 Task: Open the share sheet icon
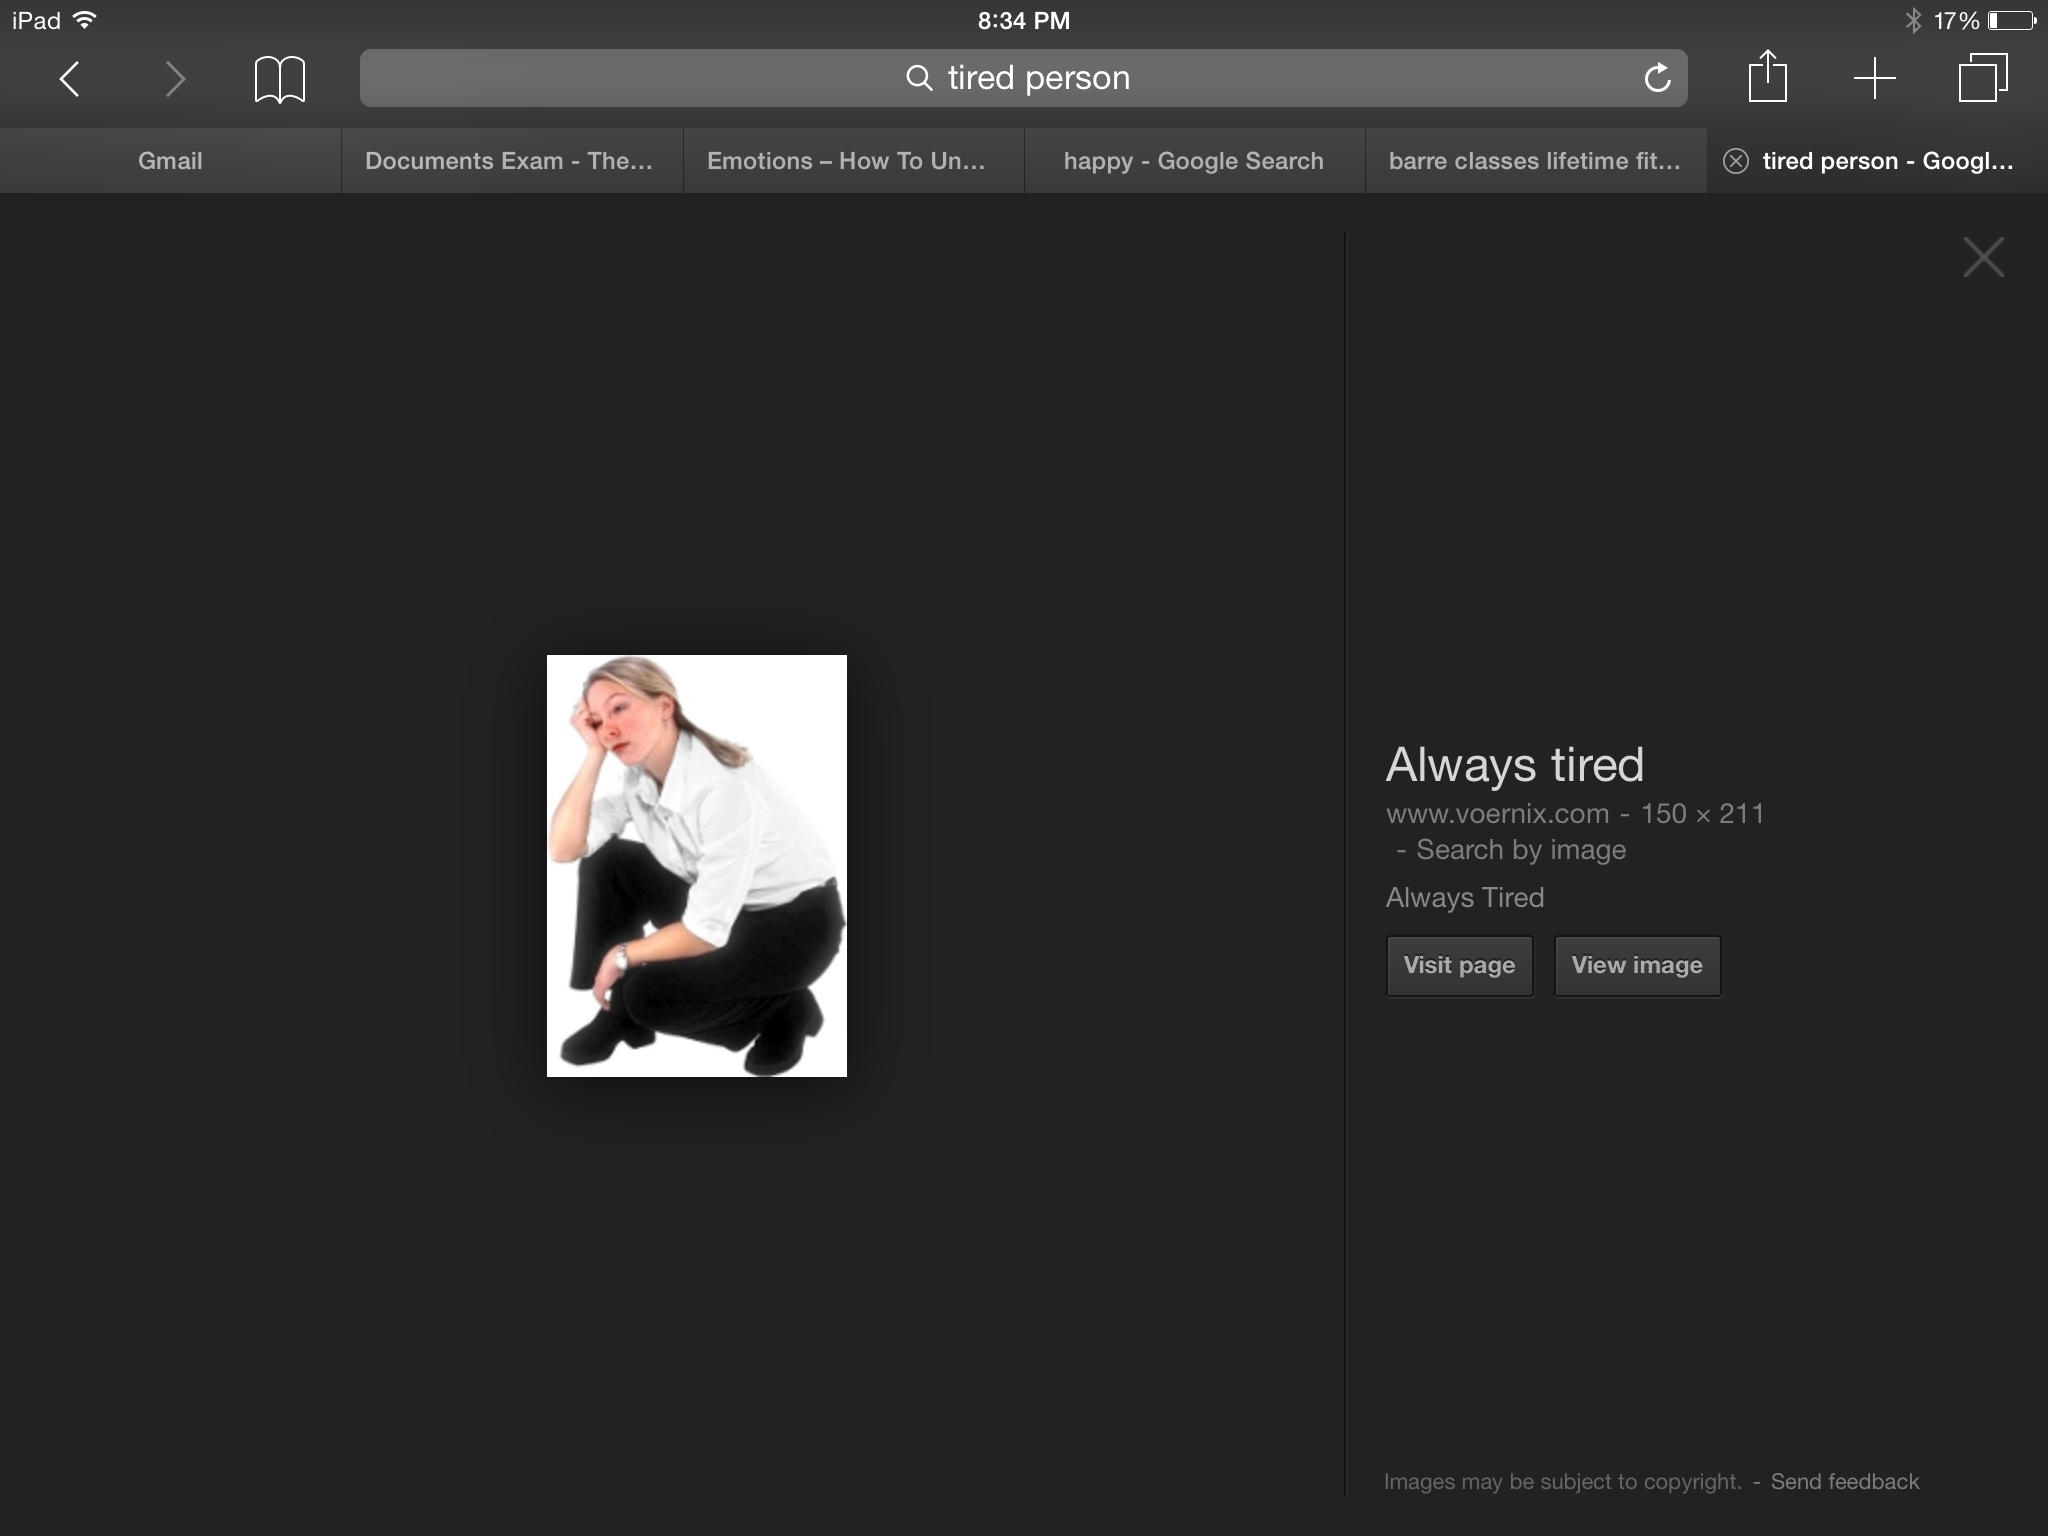click(1767, 77)
